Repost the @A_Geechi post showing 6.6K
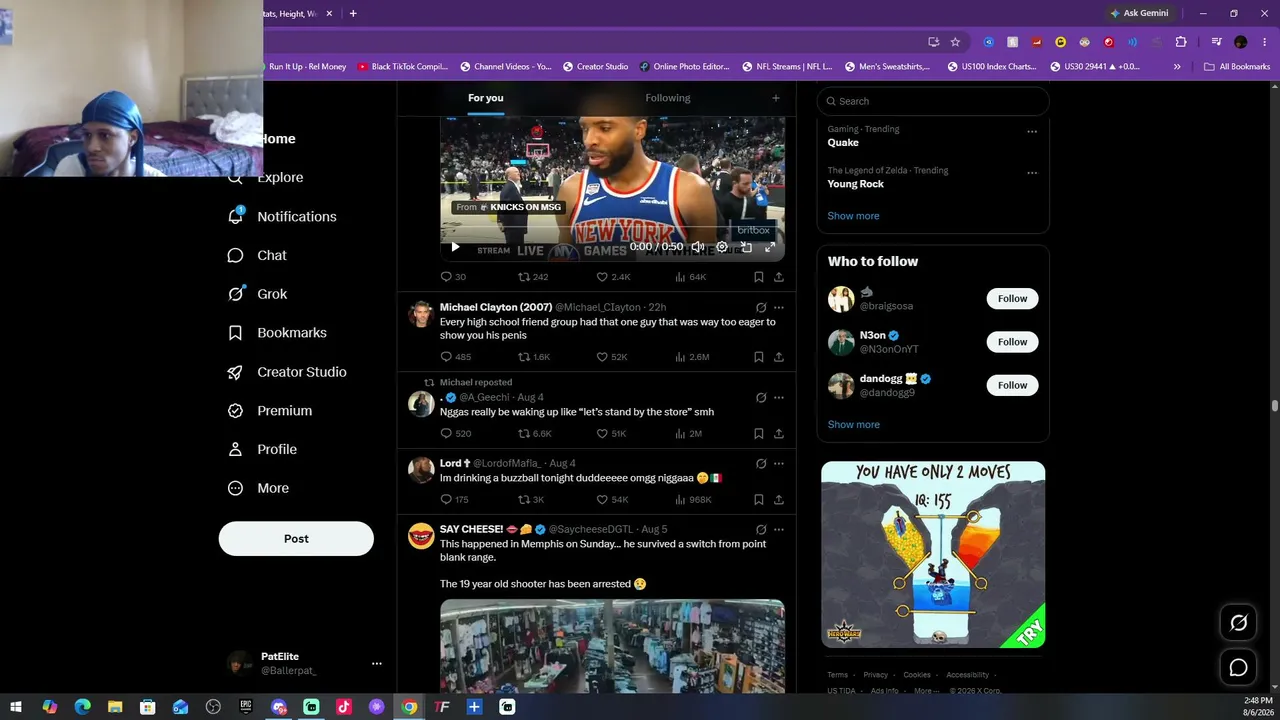This screenshot has width=1280, height=720. pos(534,434)
